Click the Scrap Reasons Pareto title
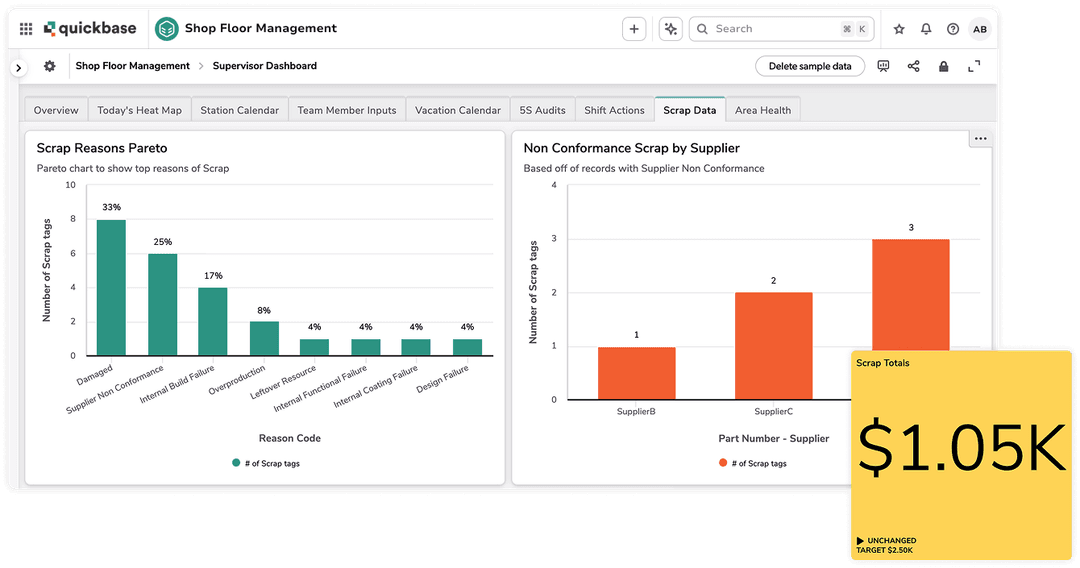Screen dimensions: 1080x568 pyautogui.click(x=102, y=148)
